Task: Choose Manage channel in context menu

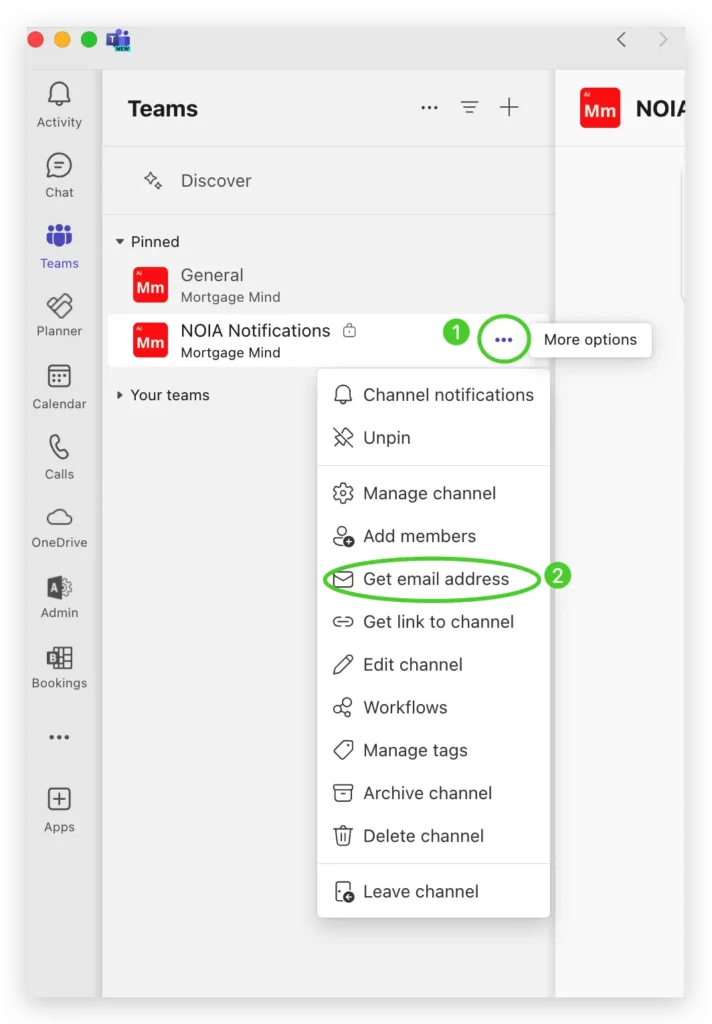Action: click(429, 493)
